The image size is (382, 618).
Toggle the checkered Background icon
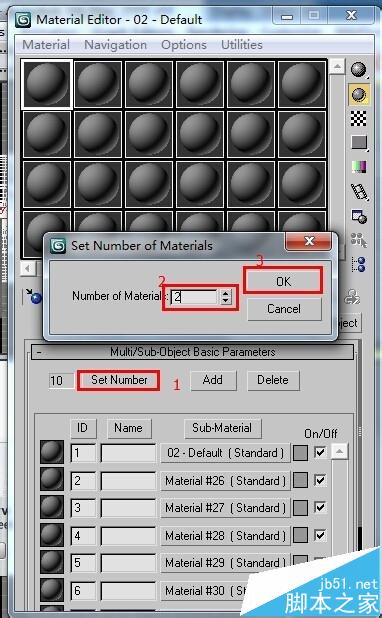point(358,118)
